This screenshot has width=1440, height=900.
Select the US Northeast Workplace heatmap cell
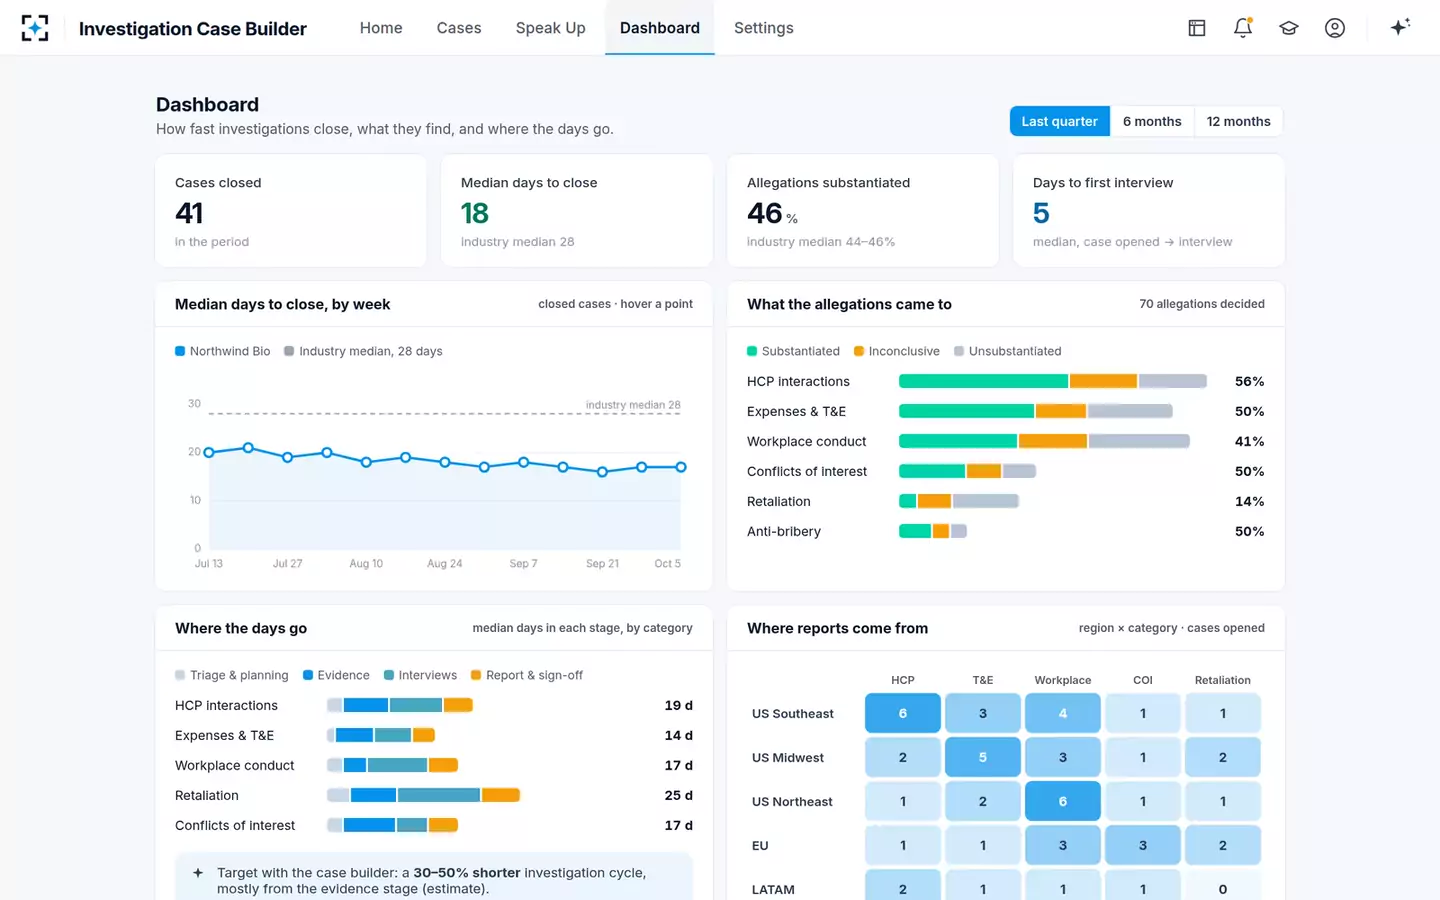pos(1063,801)
